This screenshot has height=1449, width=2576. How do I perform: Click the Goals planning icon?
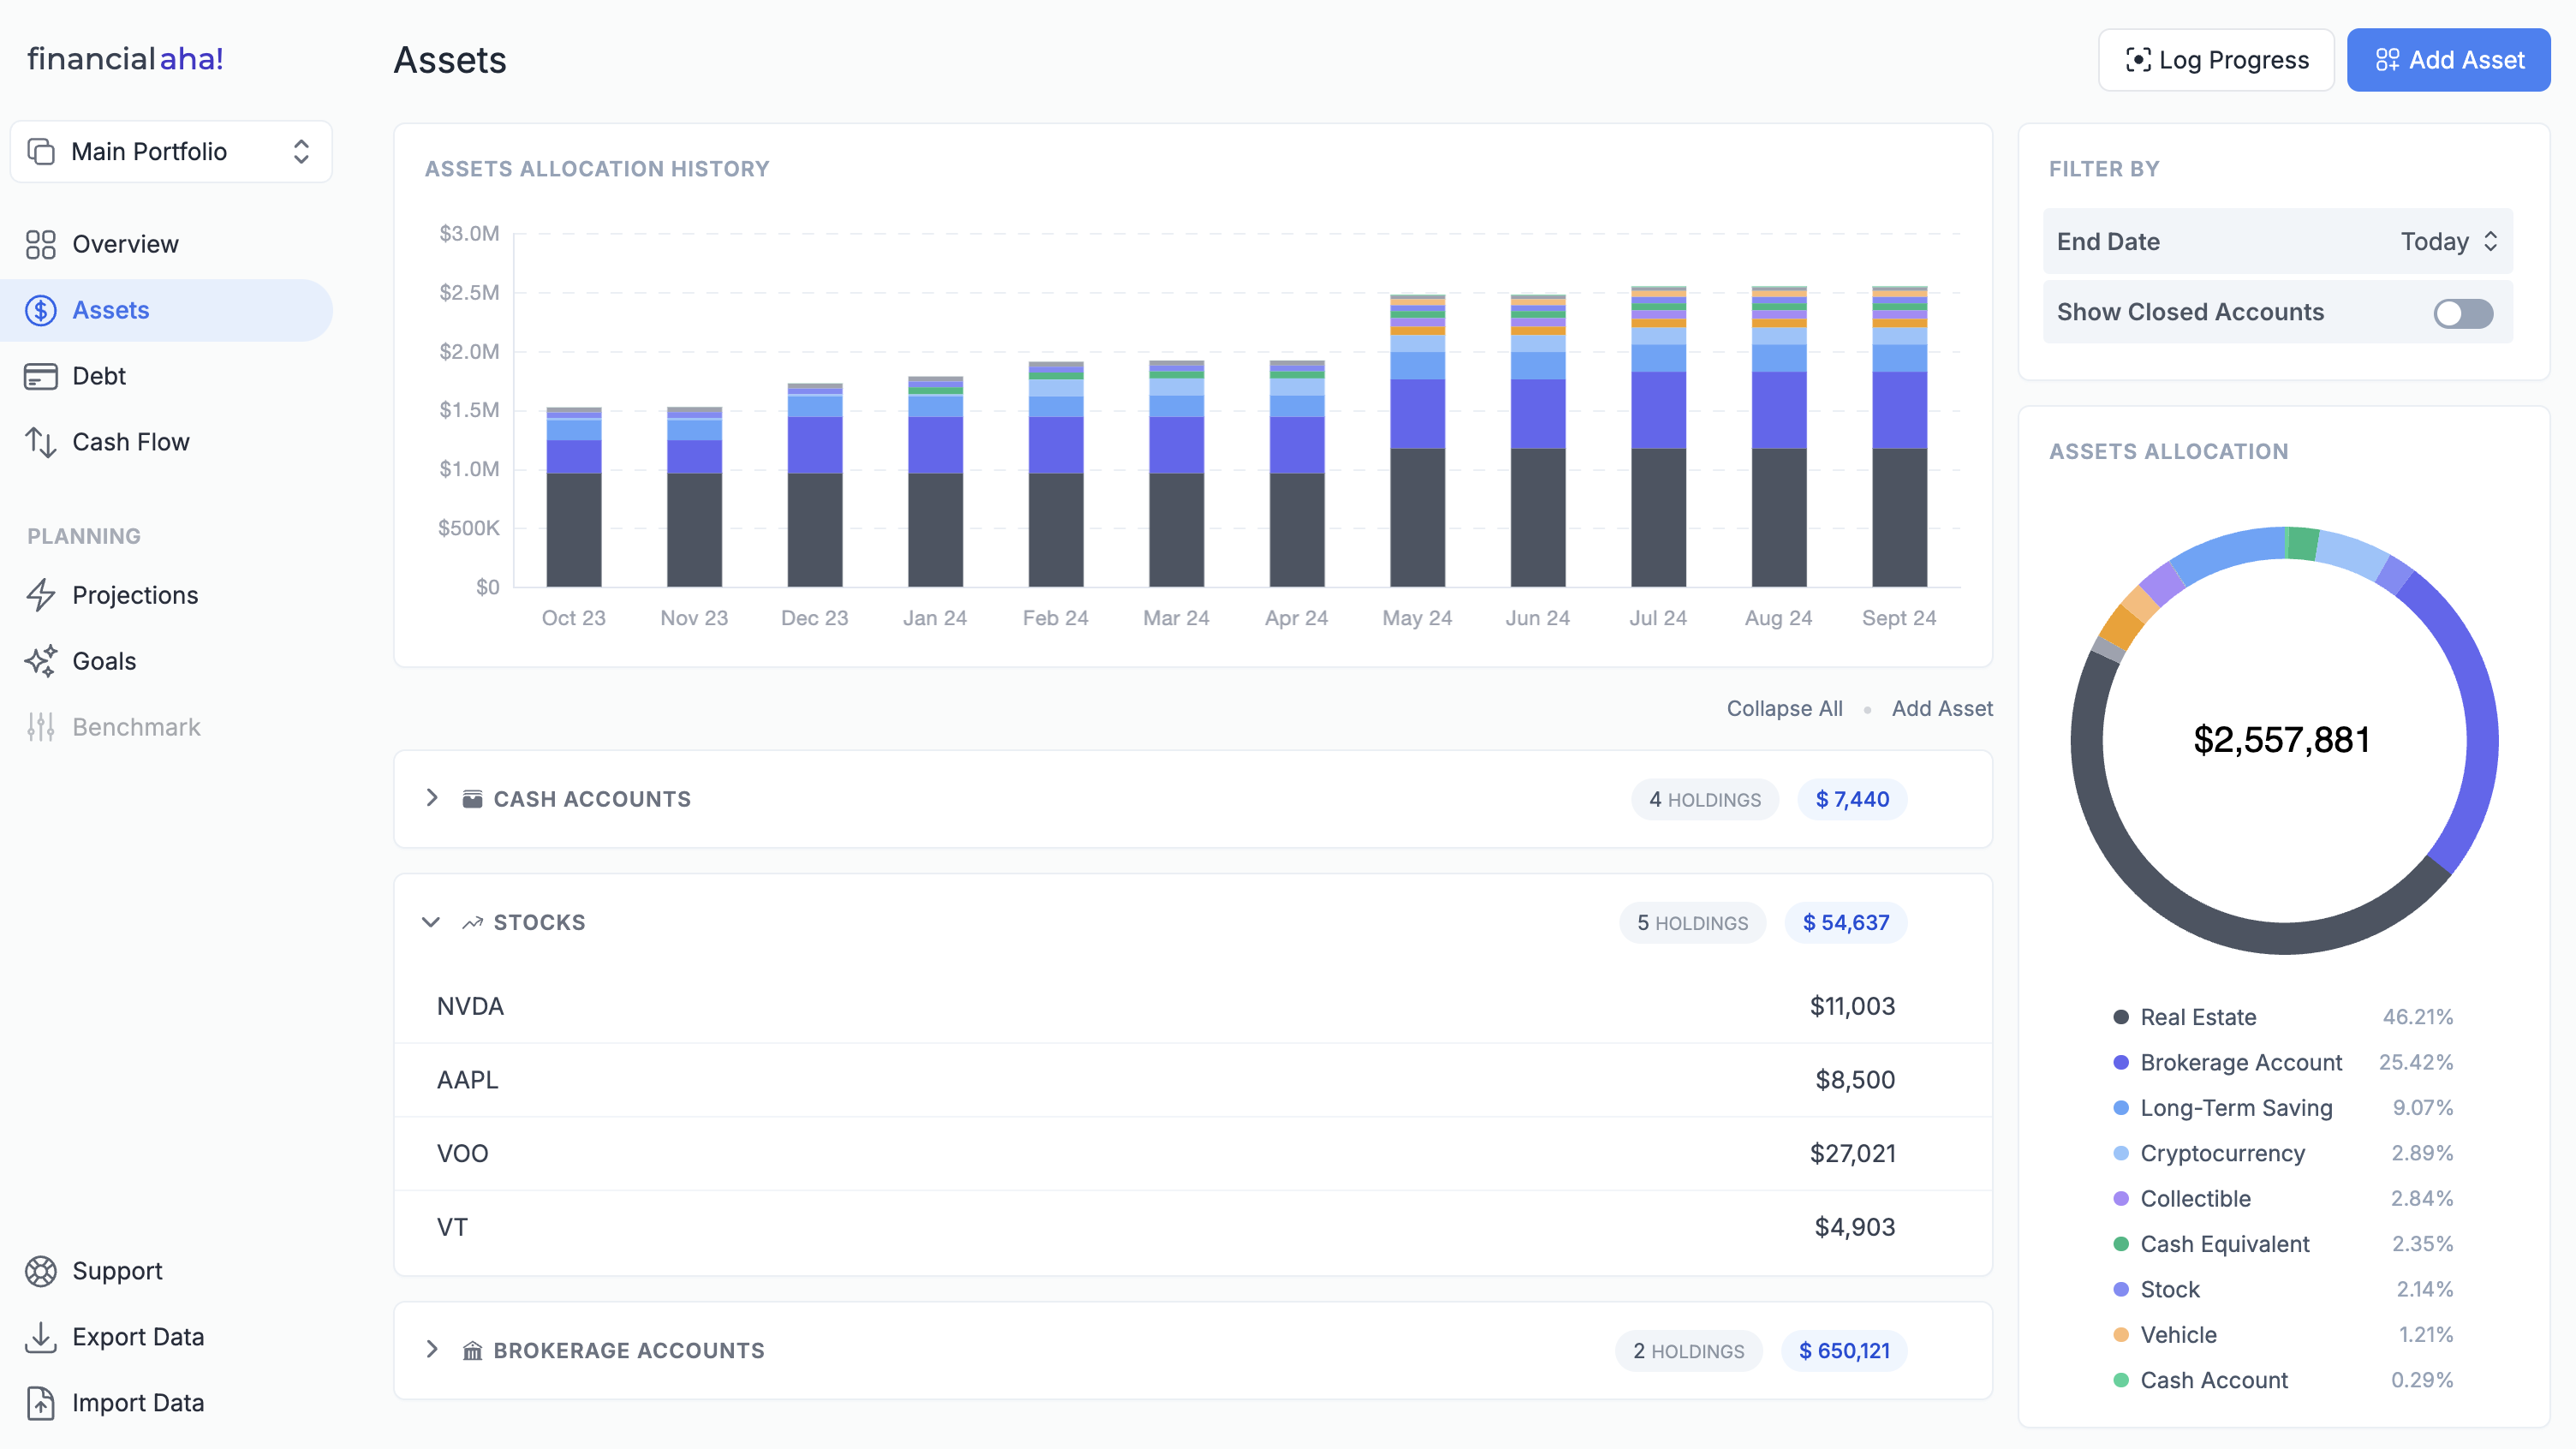[x=41, y=660]
